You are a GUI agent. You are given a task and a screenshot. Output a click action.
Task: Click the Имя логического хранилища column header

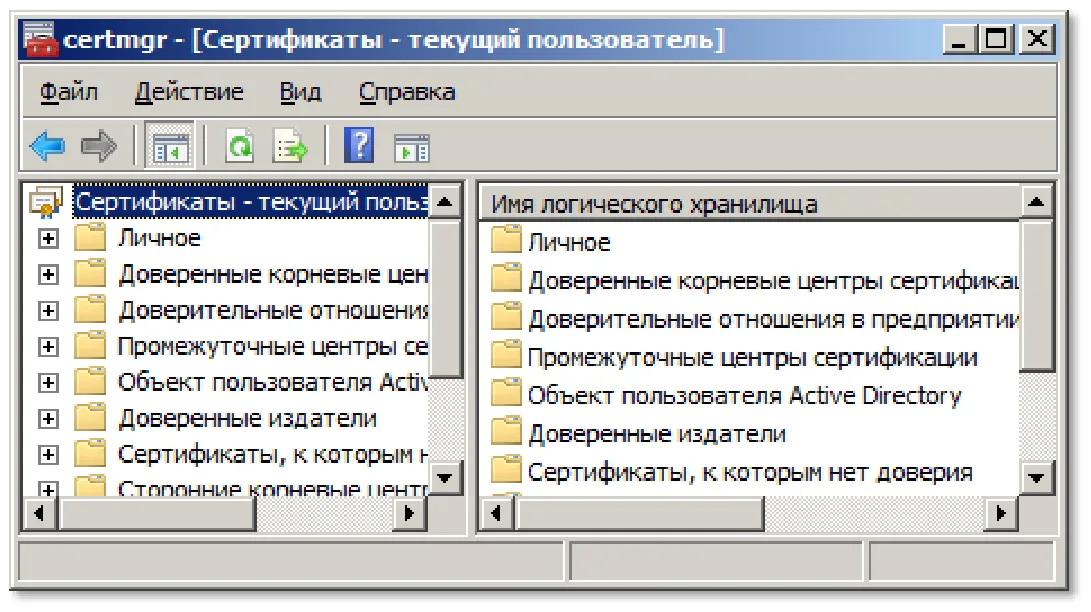click(750, 204)
